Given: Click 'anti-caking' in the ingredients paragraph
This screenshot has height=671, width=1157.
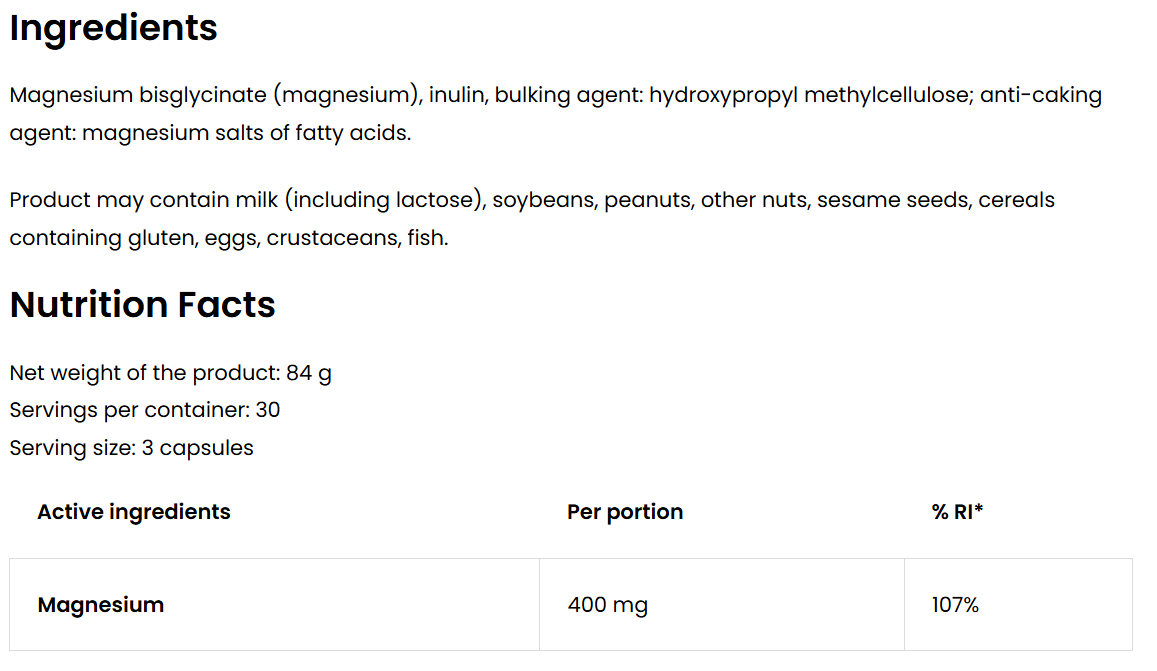Looking at the screenshot, I should (1040, 96).
